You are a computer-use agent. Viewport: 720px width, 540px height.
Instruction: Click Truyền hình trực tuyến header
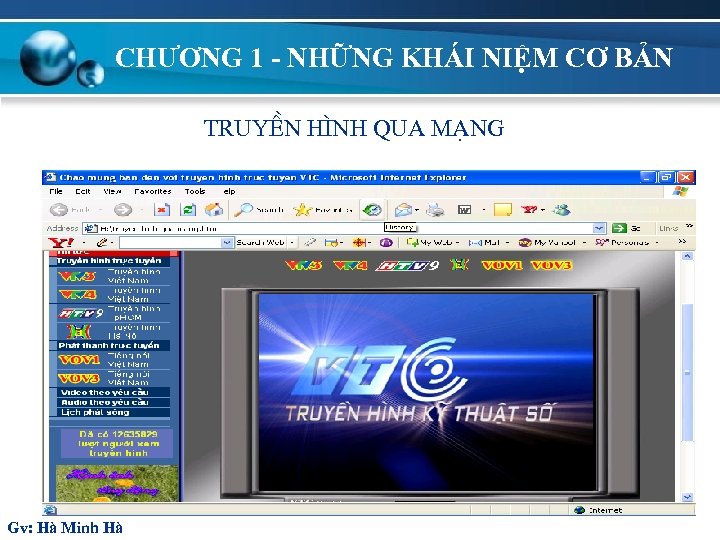[109, 261]
